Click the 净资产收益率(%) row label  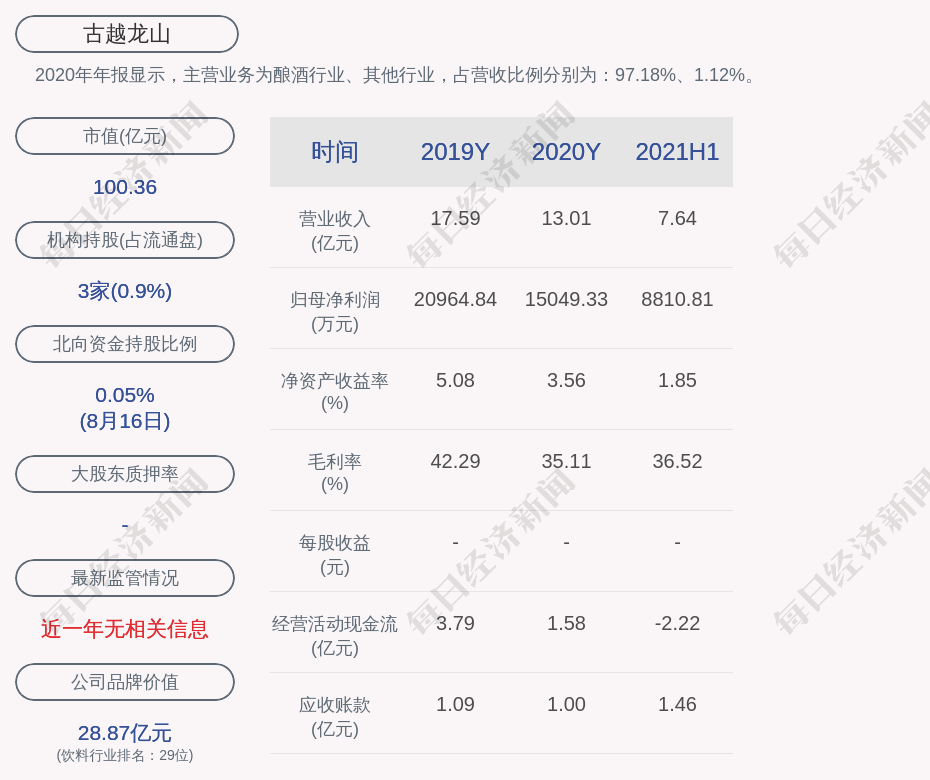click(x=335, y=391)
